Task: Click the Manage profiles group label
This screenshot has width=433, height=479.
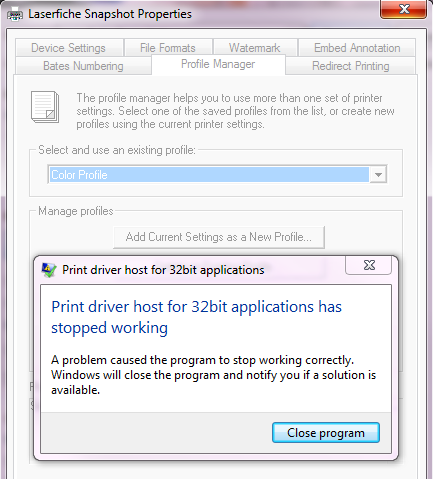Action: coord(76,211)
